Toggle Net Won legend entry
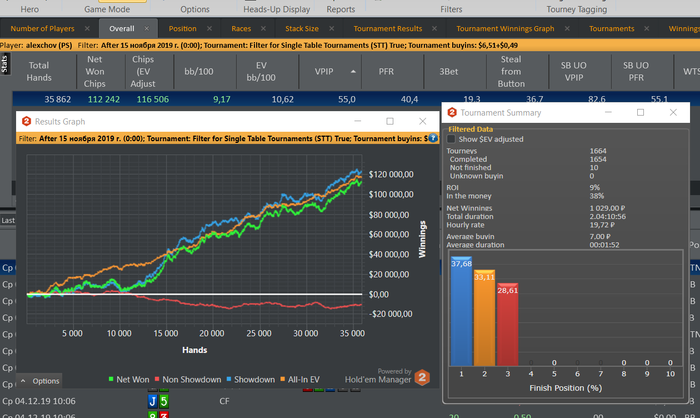Viewport: 700px width, 418px height. (129, 380)
